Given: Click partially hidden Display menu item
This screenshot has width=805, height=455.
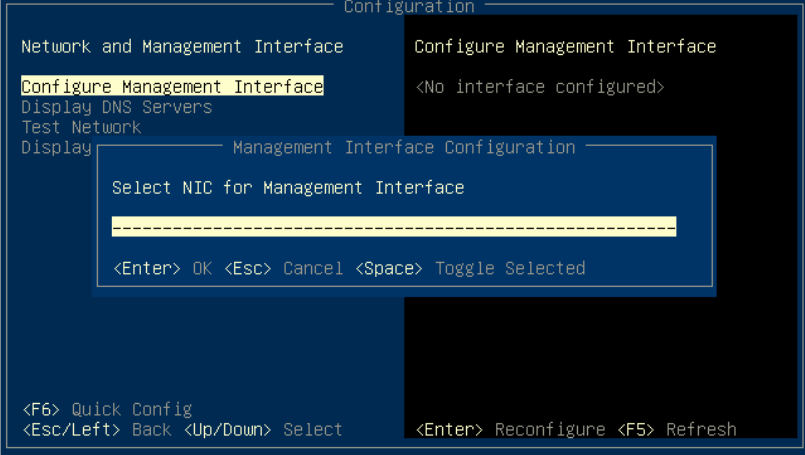Looking at the screenshot, I should [x=56, y=147].
